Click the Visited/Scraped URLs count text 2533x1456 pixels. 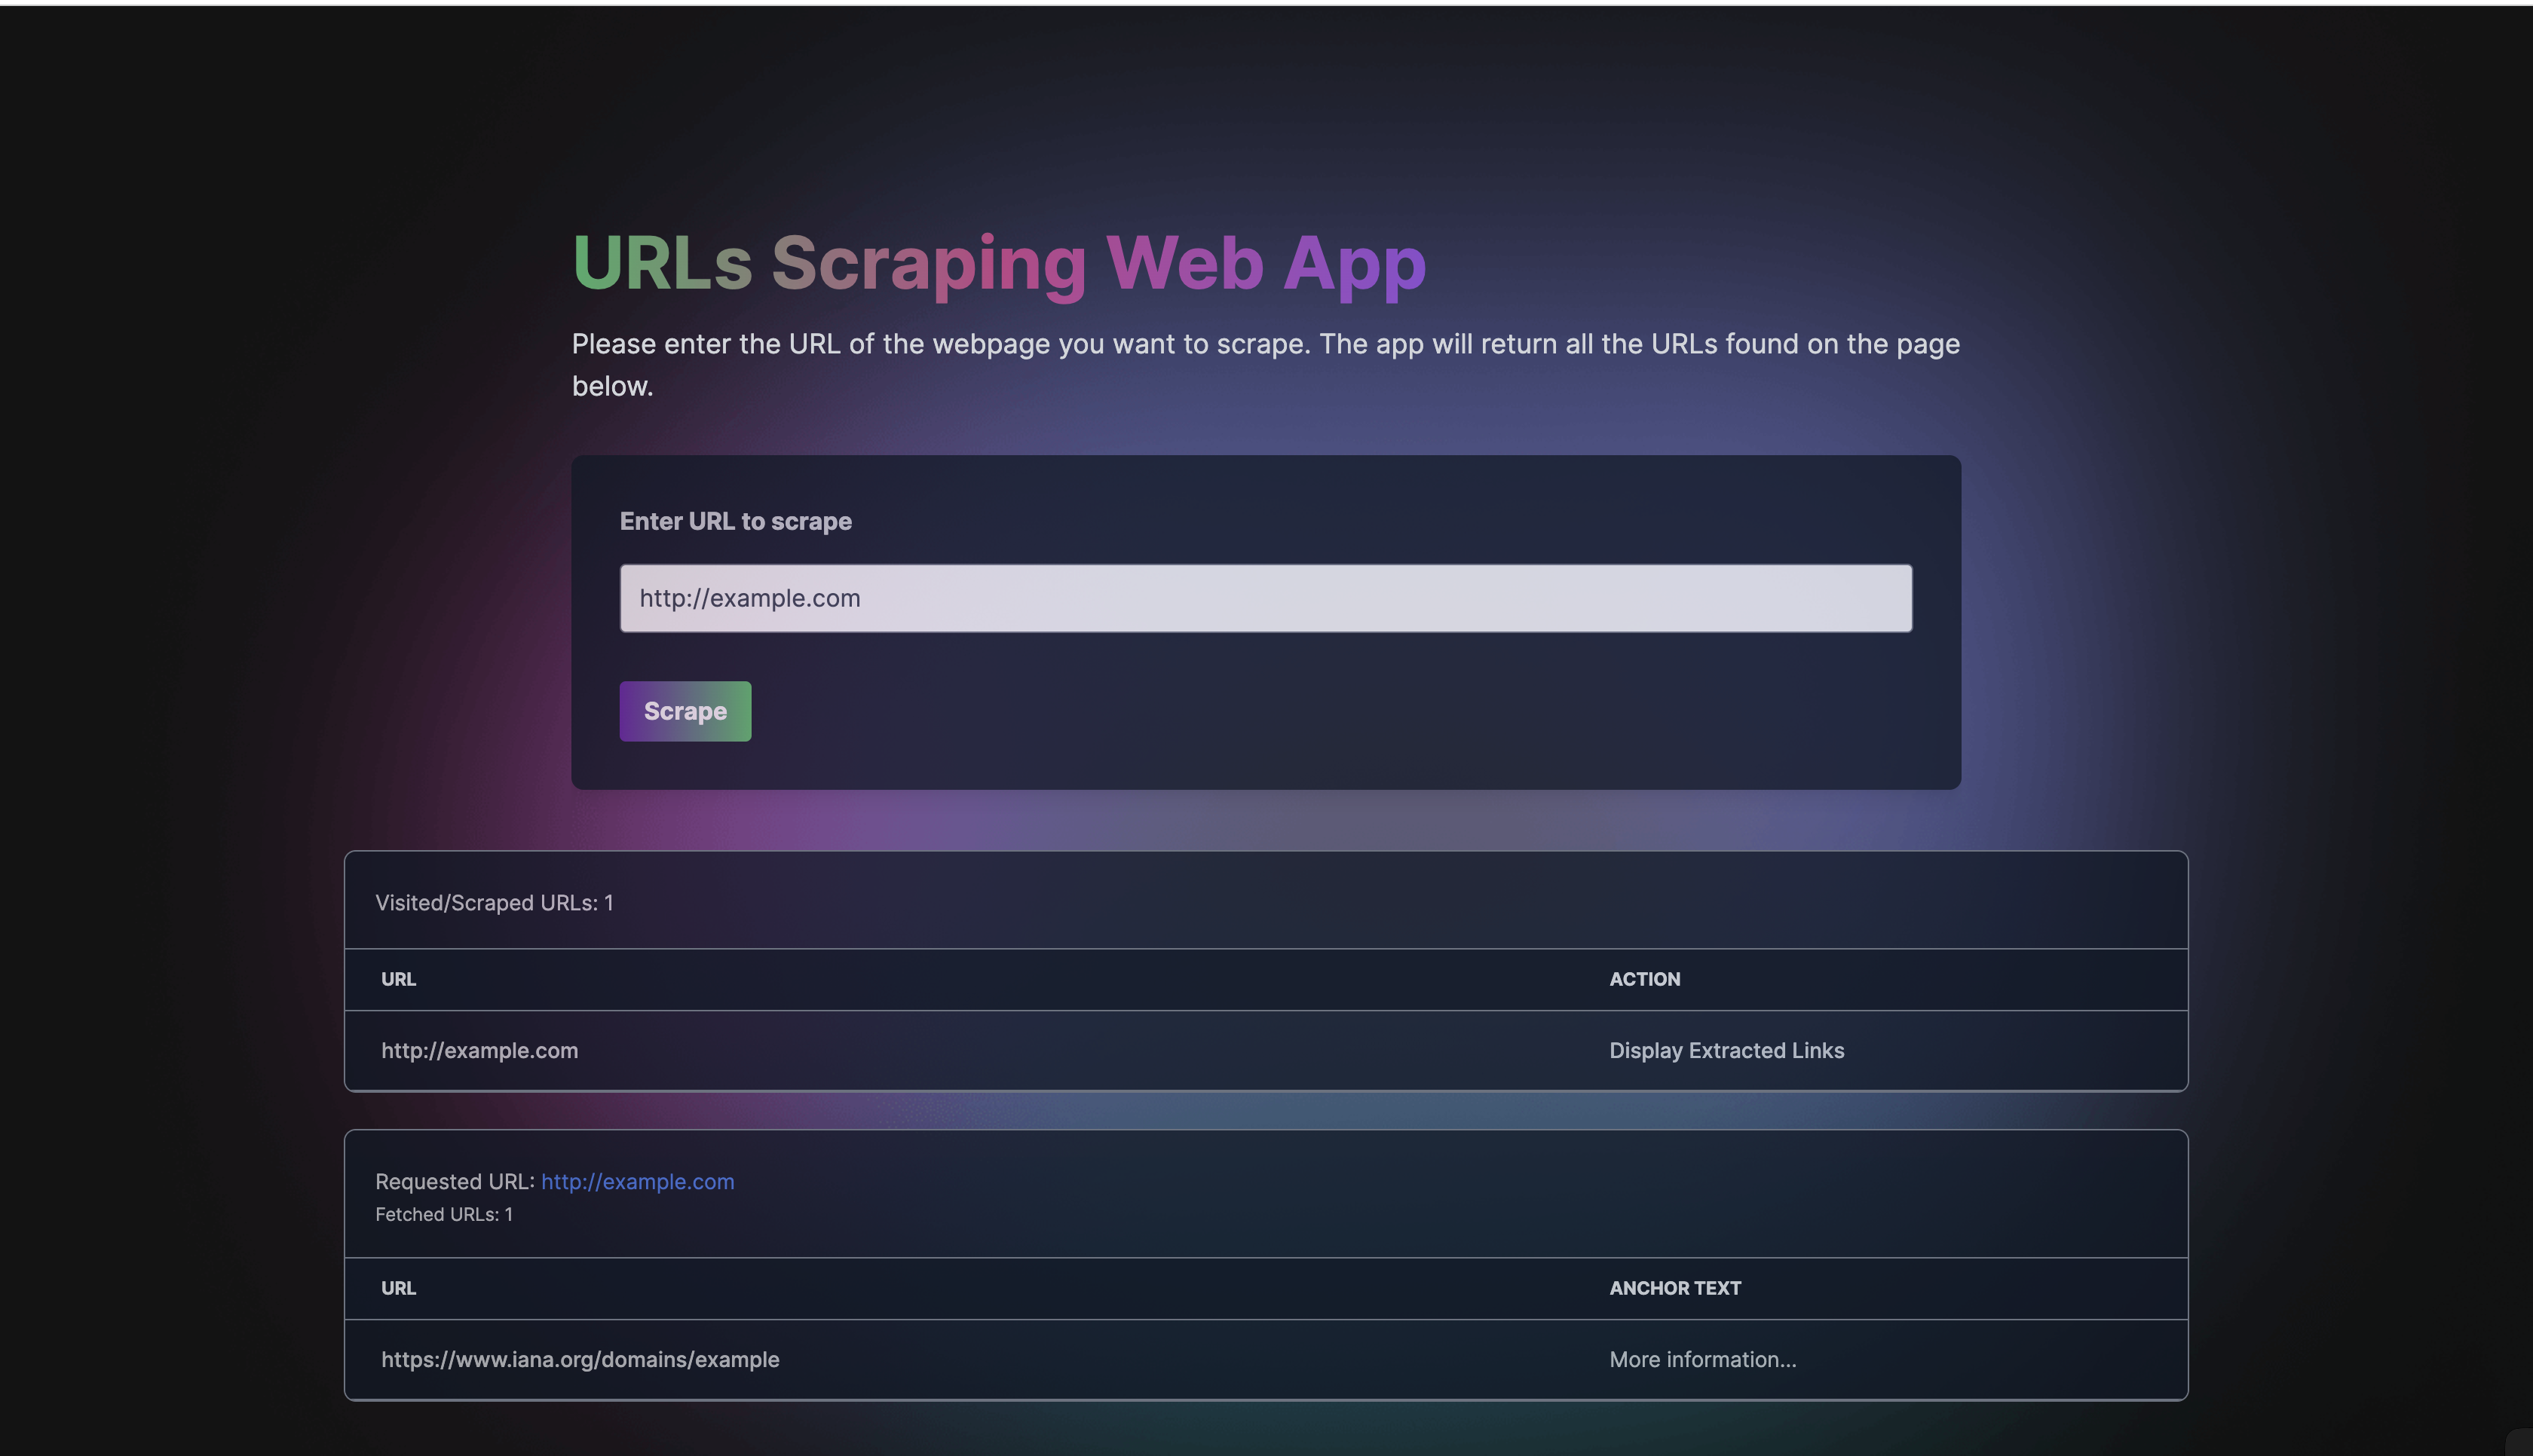click(494, 903)
